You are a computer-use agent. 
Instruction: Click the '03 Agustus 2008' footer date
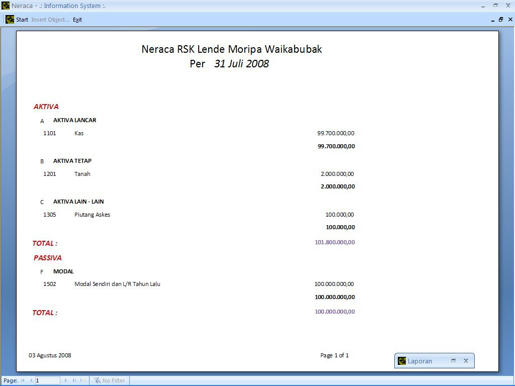(50, 355)
